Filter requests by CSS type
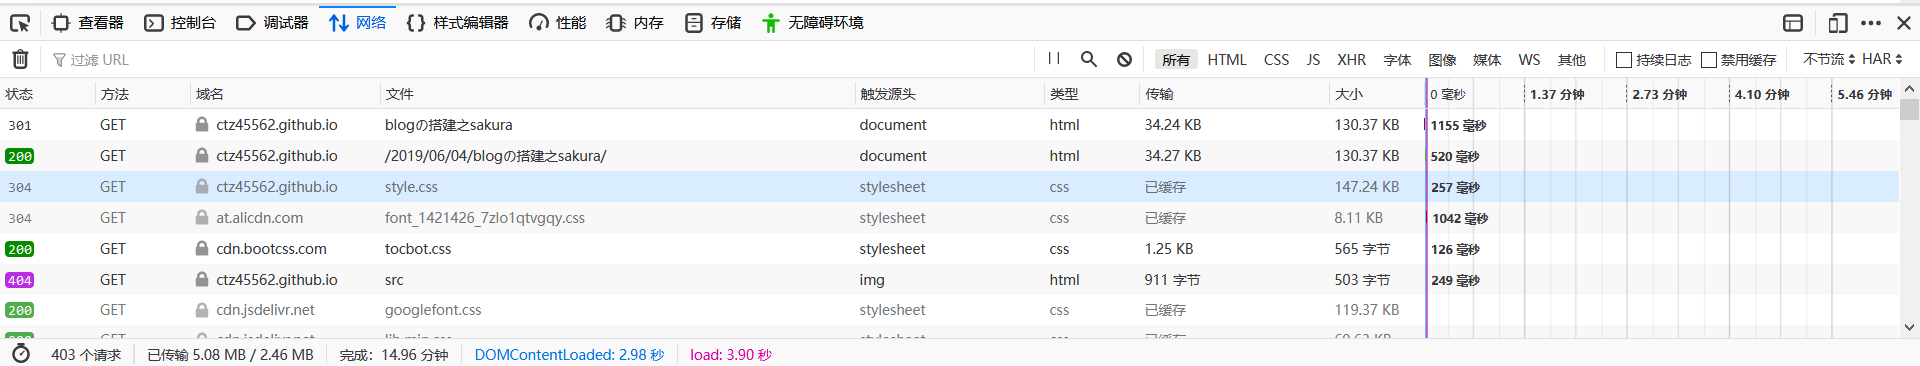The width and height of the screenshot is (1920, 366). (x=1276, y=60)
